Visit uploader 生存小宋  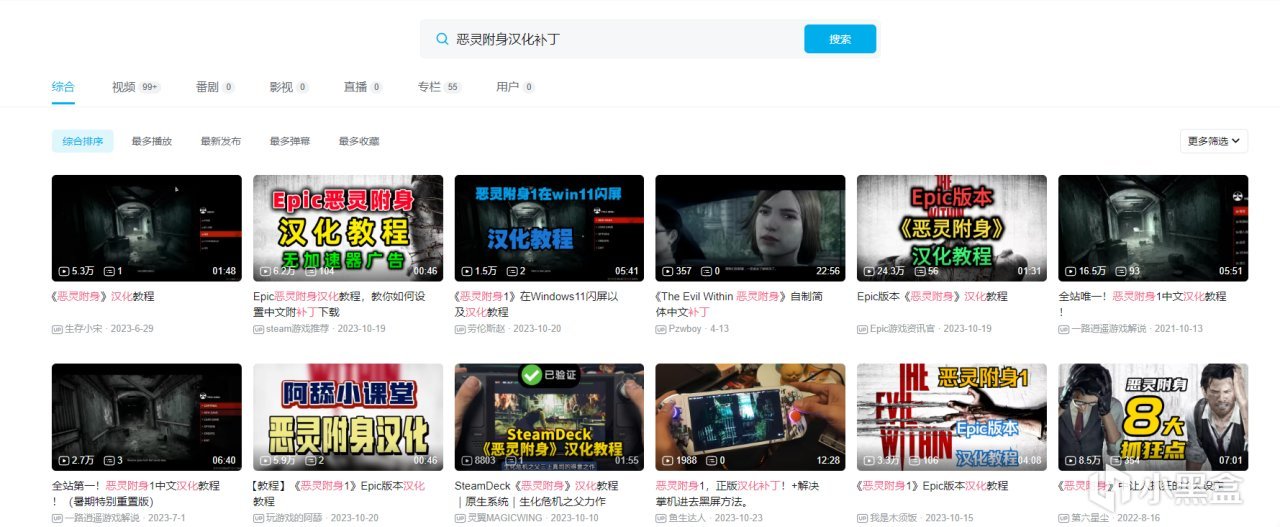coord(86,328)
